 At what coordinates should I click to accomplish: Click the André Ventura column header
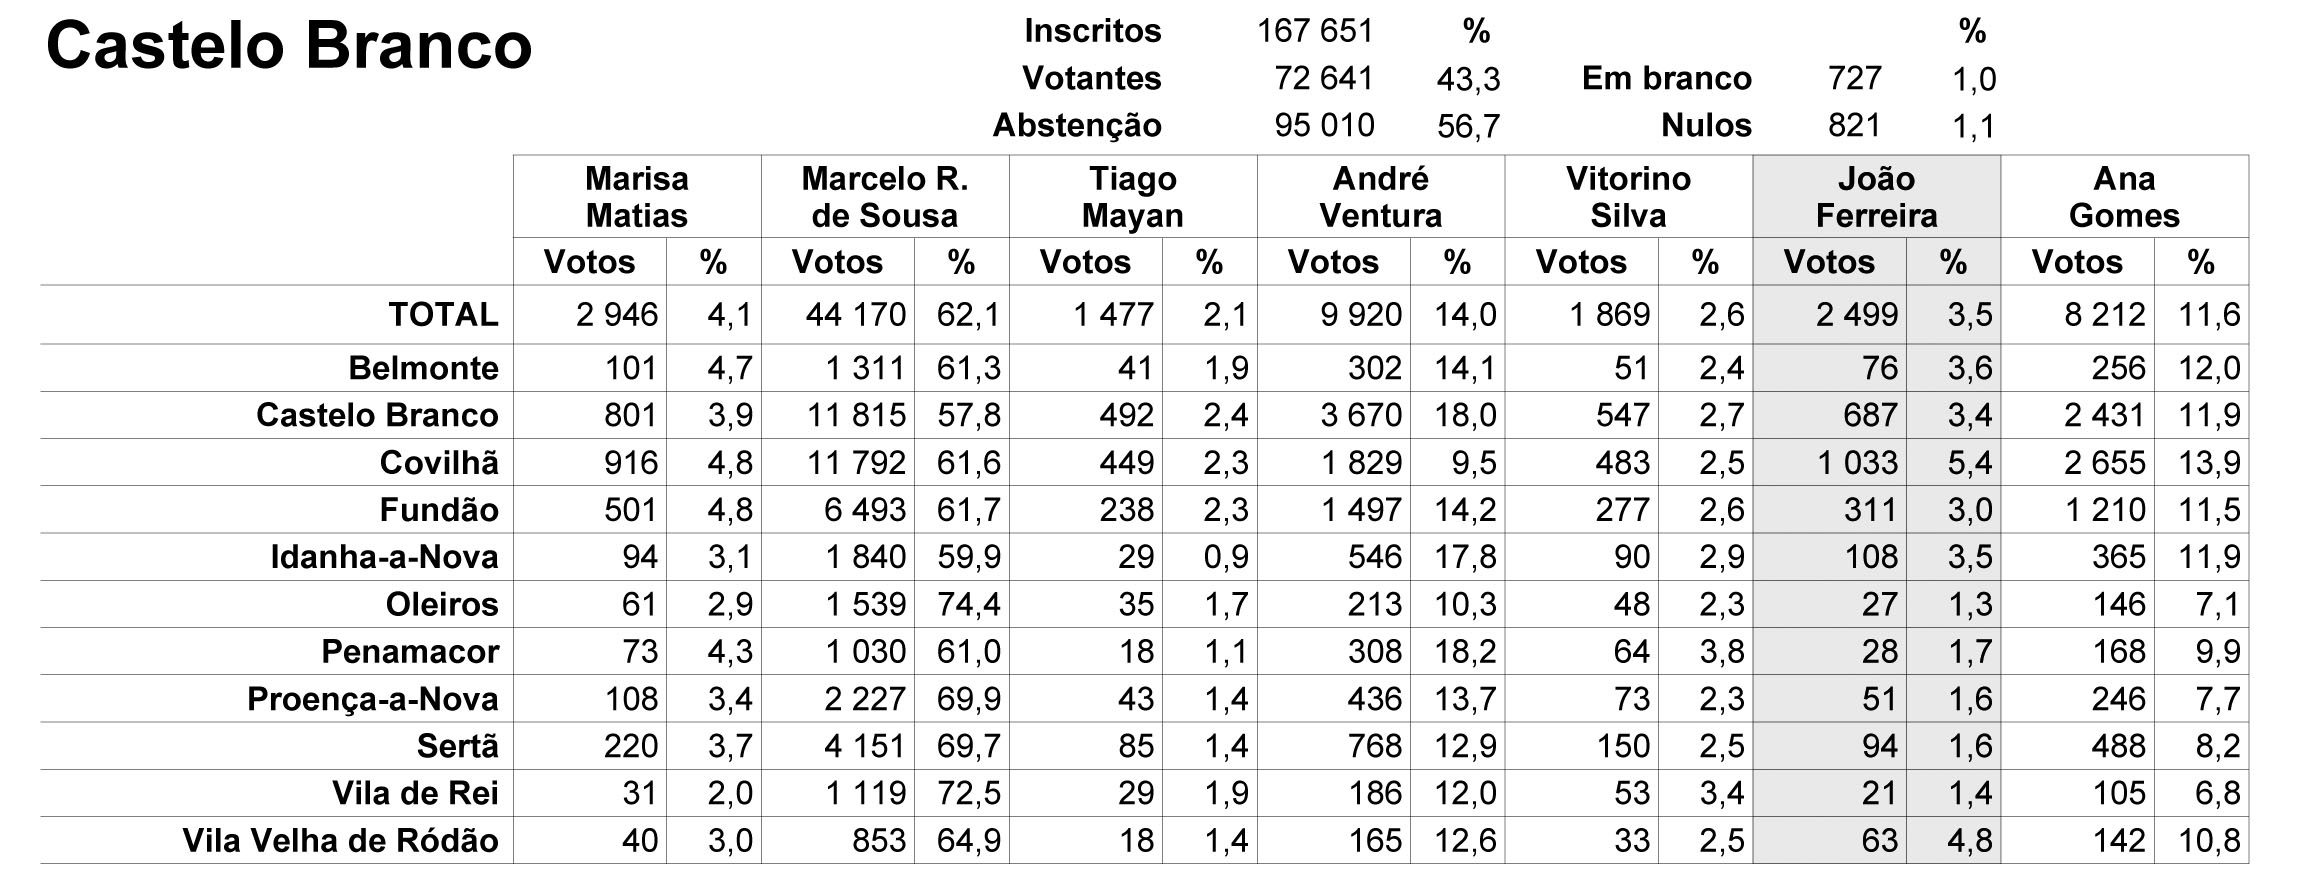coord(1381,197)
